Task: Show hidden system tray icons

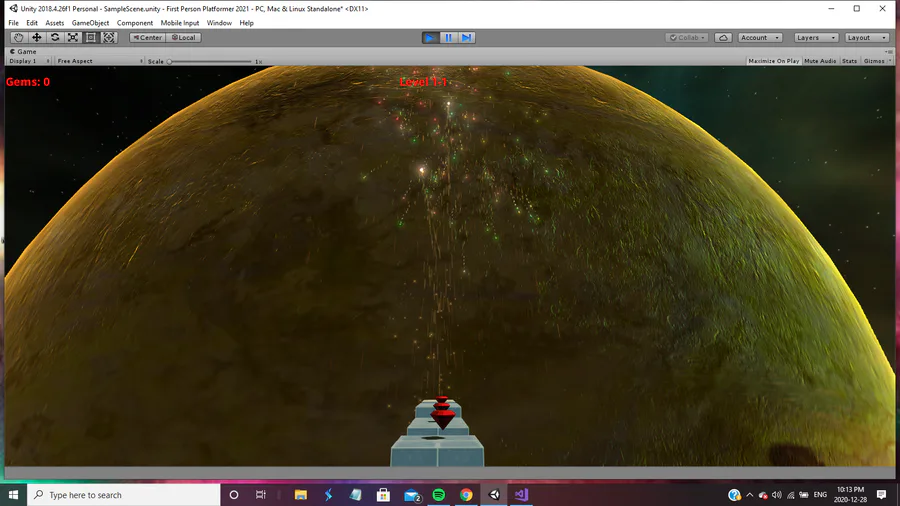Action: tap(750, 495)
